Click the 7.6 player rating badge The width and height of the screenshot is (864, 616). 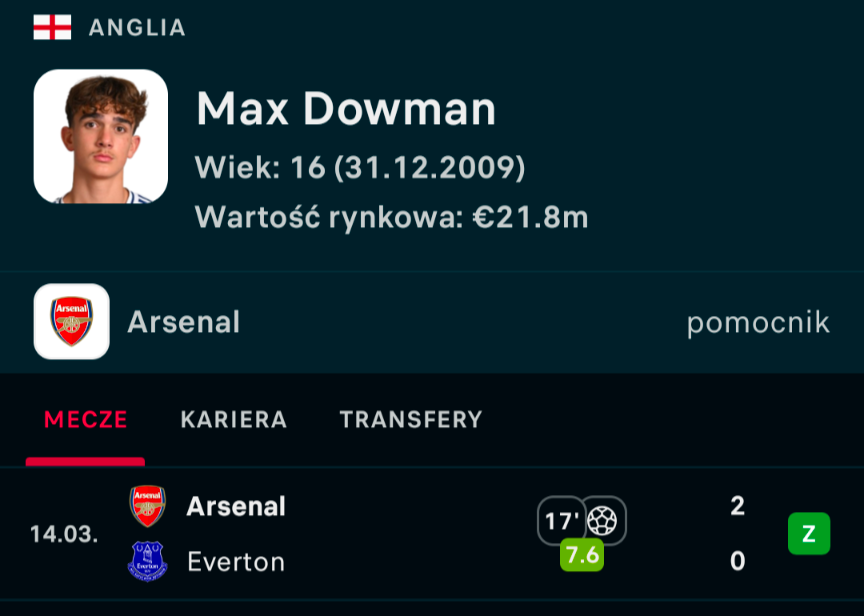point(582,555)
